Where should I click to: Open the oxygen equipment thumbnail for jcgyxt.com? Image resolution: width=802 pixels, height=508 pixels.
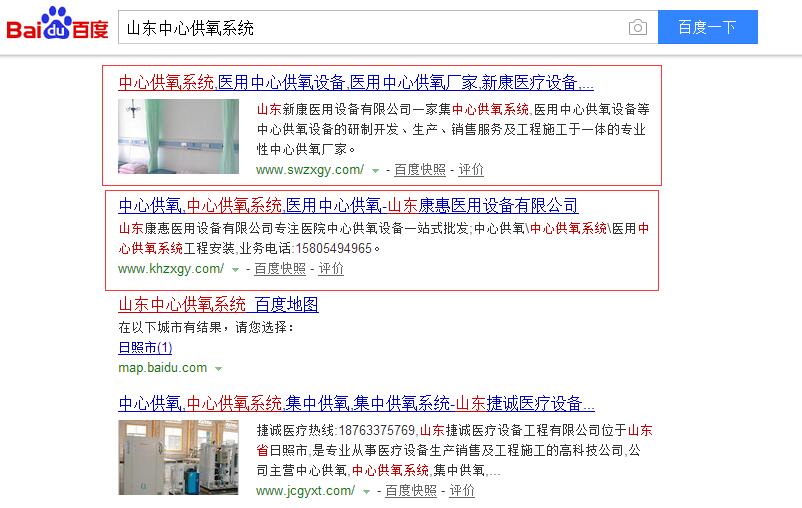click(x=179, y=457)
